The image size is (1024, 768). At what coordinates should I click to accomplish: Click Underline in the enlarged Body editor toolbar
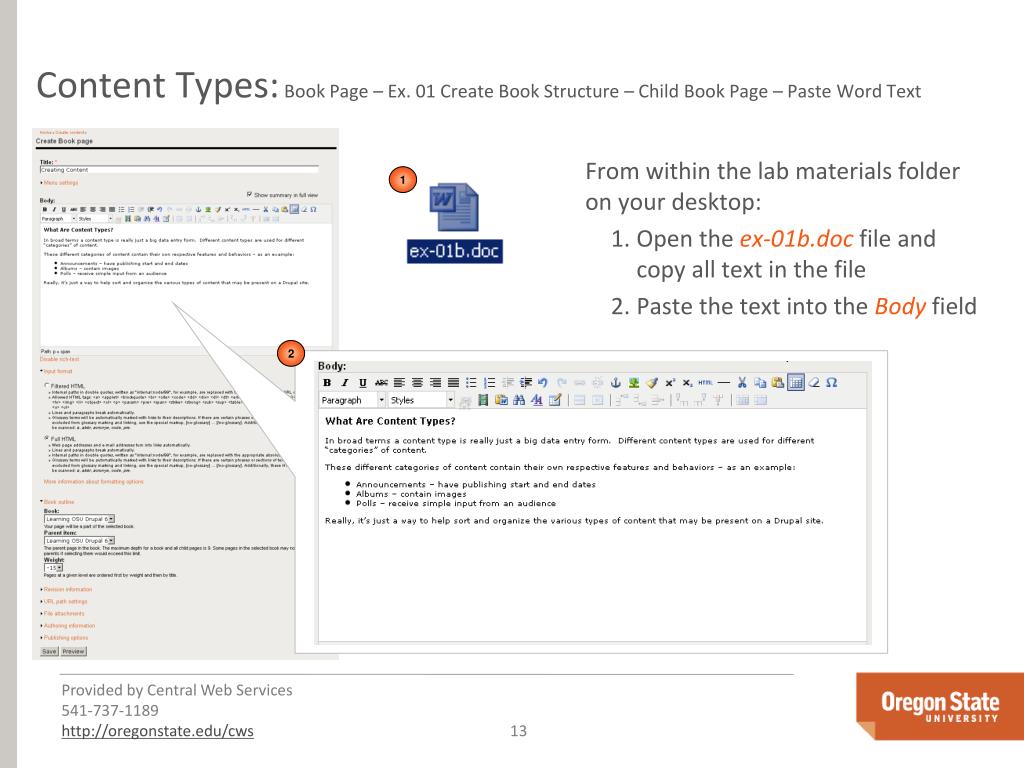pyautogui.click(x=363, y=383)
